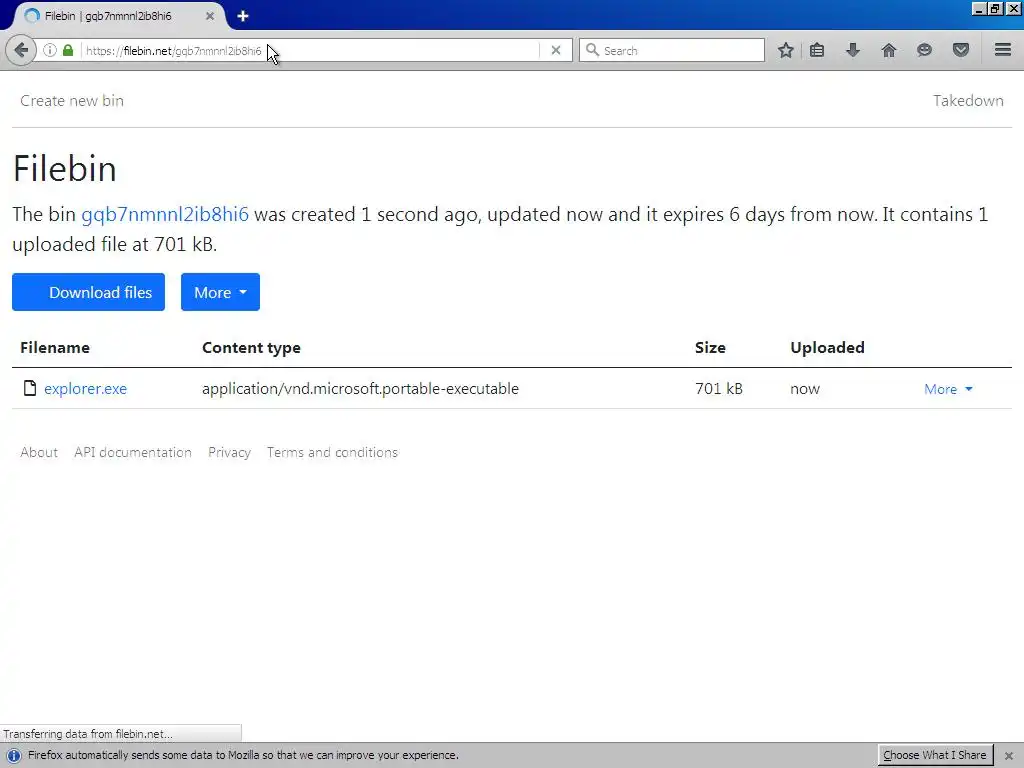Open the chat smiley toolbar icon

[924, 50]
